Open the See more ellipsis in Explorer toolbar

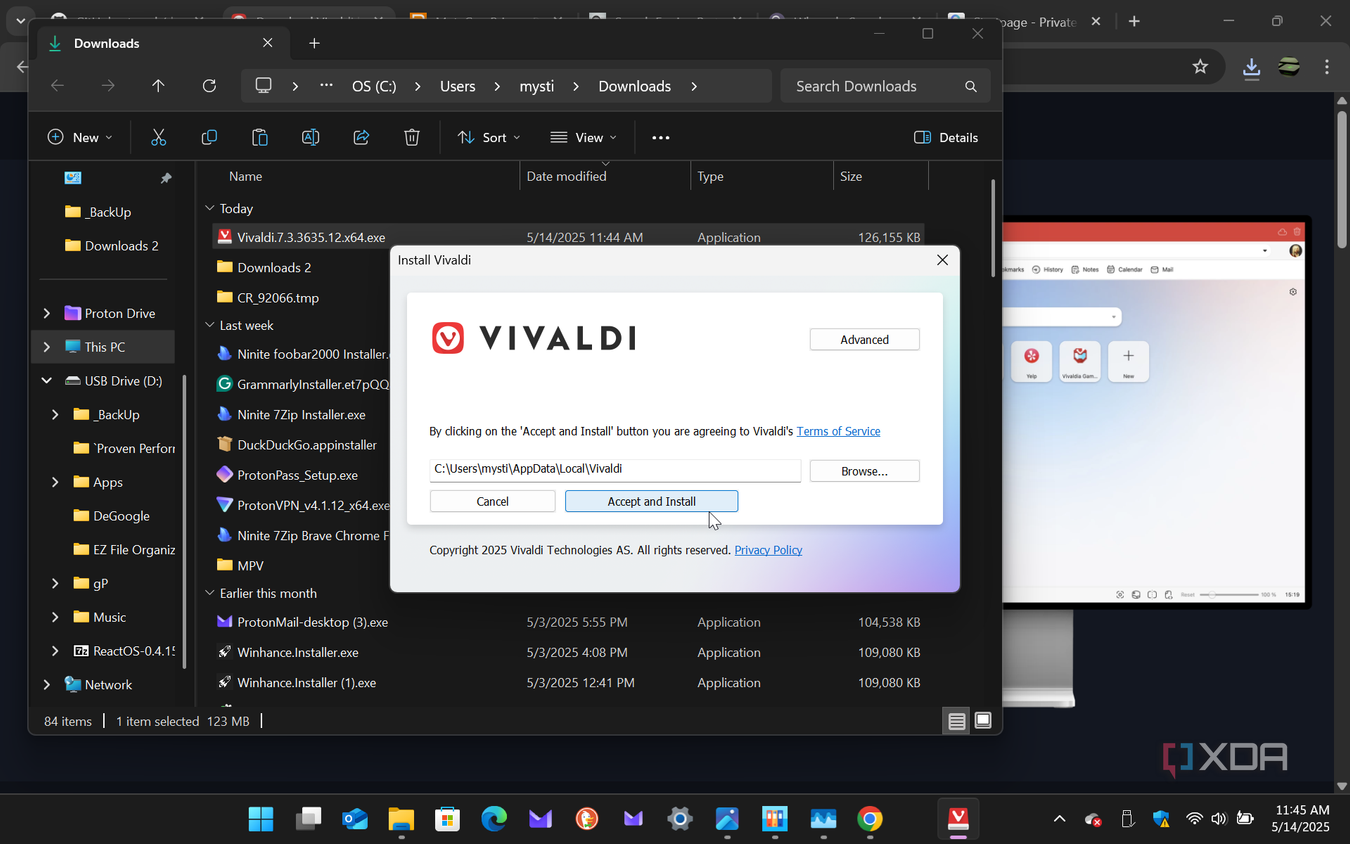[661, 137]
